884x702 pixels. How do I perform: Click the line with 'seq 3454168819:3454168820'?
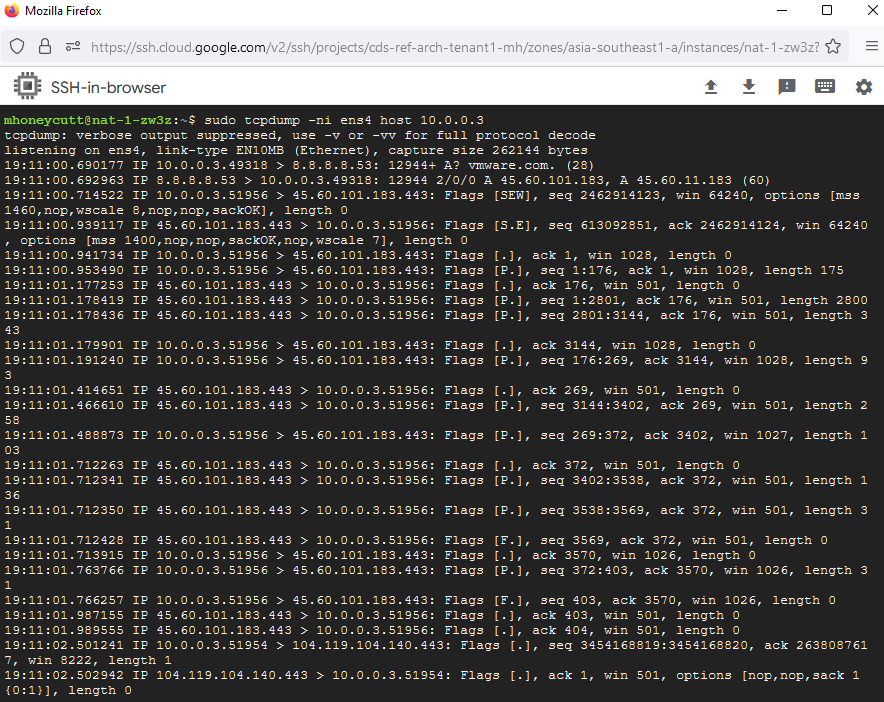coord(436,652)
